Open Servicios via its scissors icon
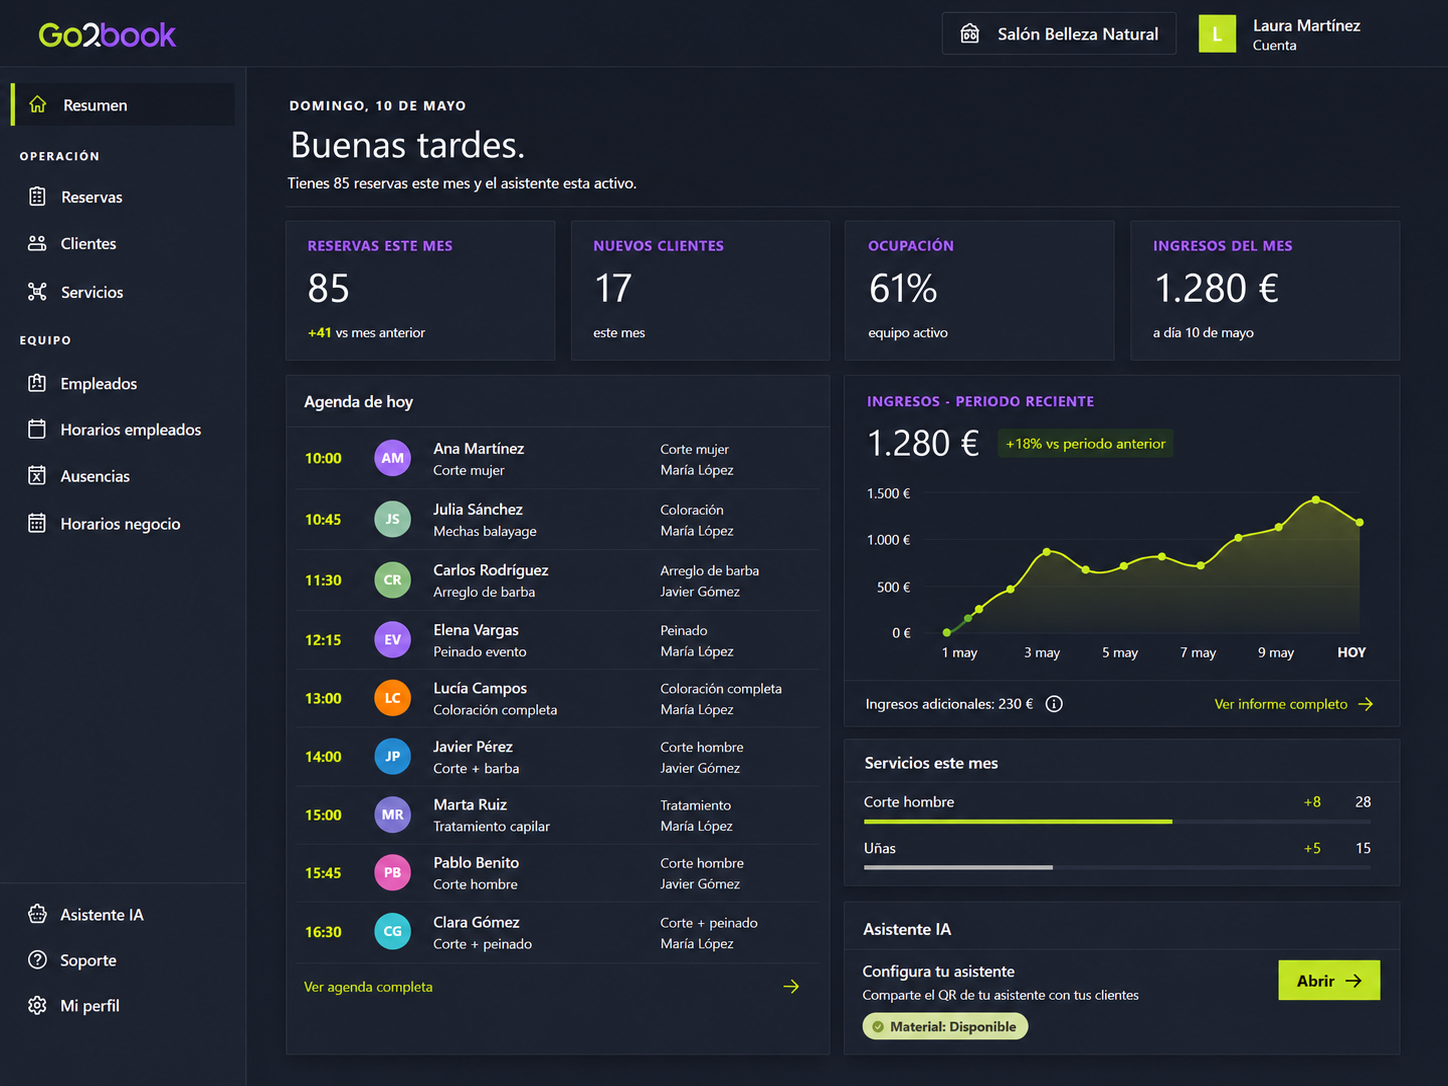 (x=37, y=292)
